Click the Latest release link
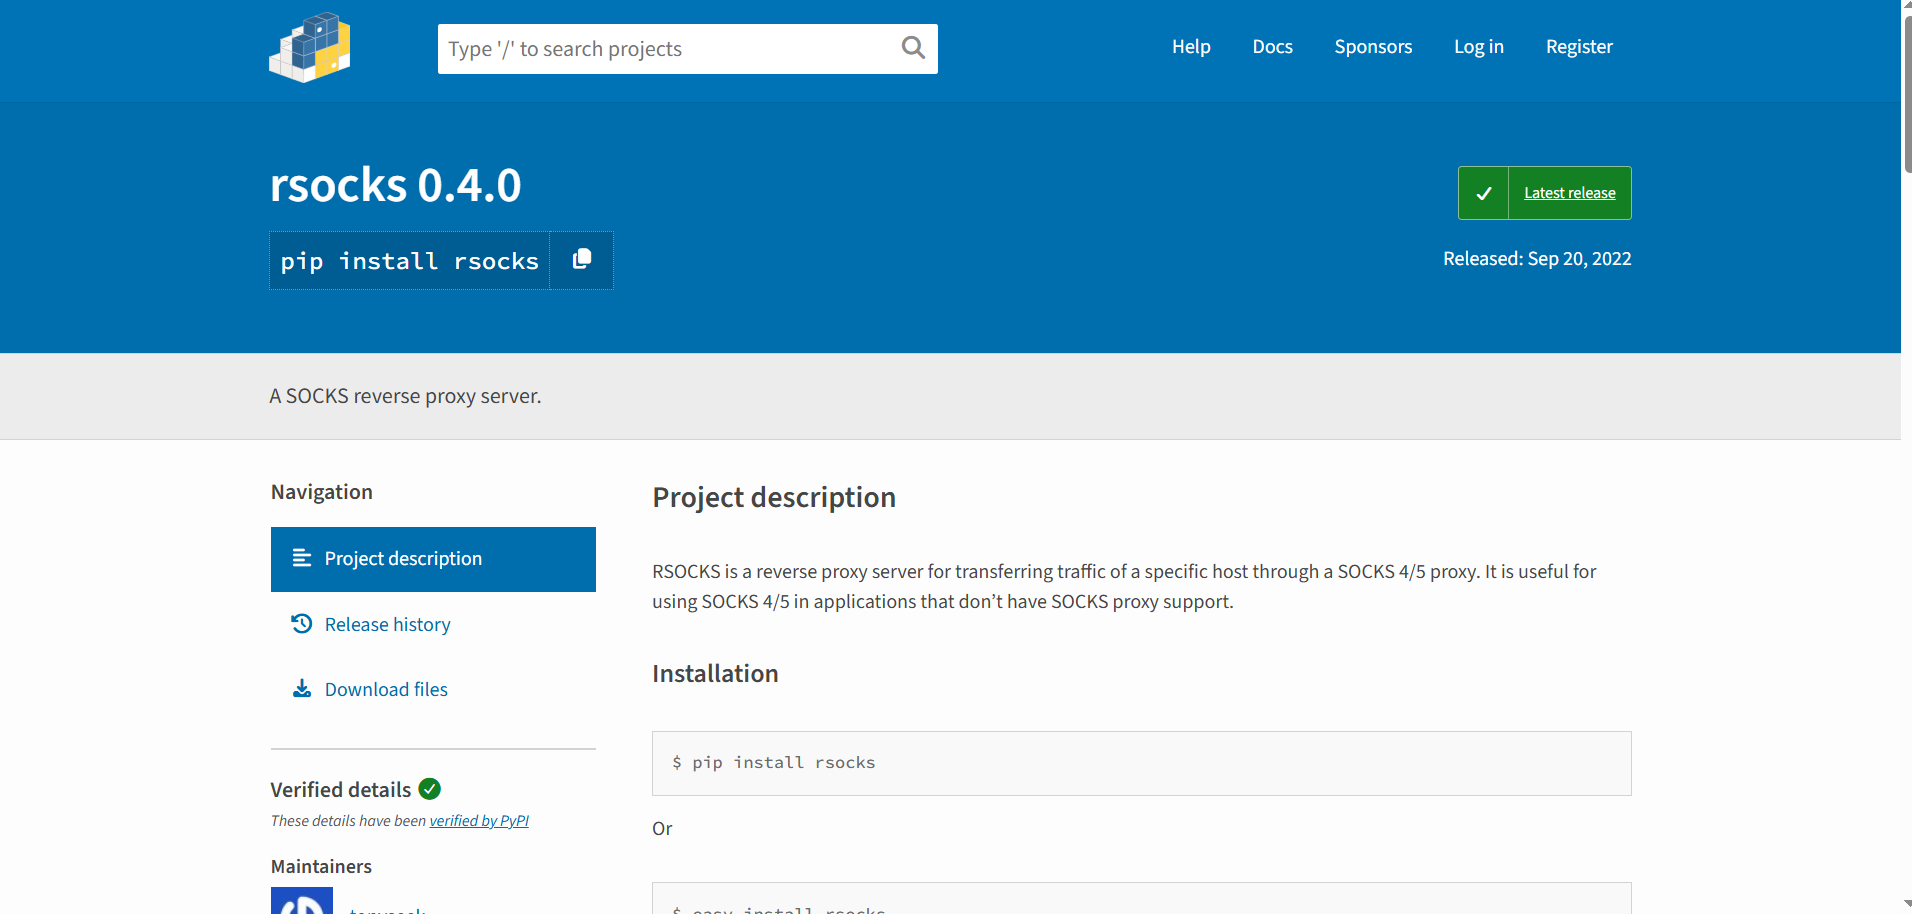Viewport: 1912px width, 914px height. (x=1569, y=193)
